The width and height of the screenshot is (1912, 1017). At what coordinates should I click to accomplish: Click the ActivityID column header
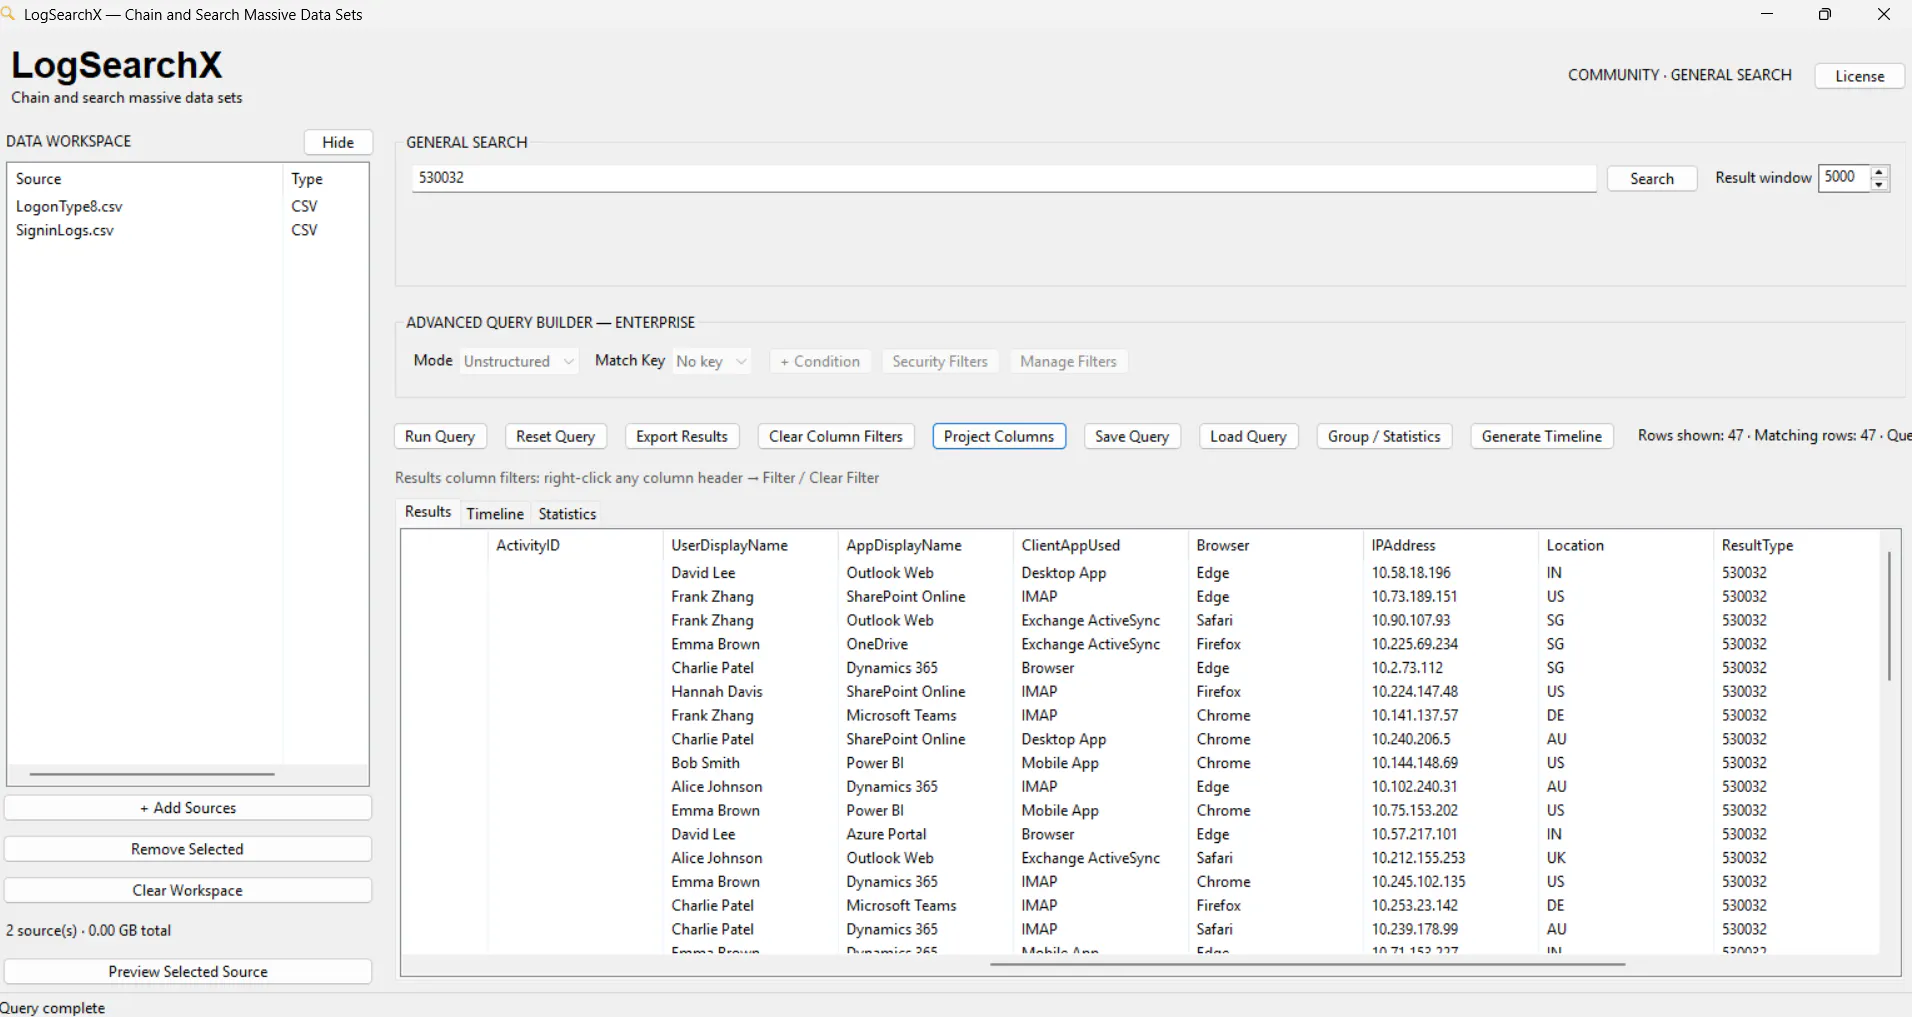coord(575,545)
